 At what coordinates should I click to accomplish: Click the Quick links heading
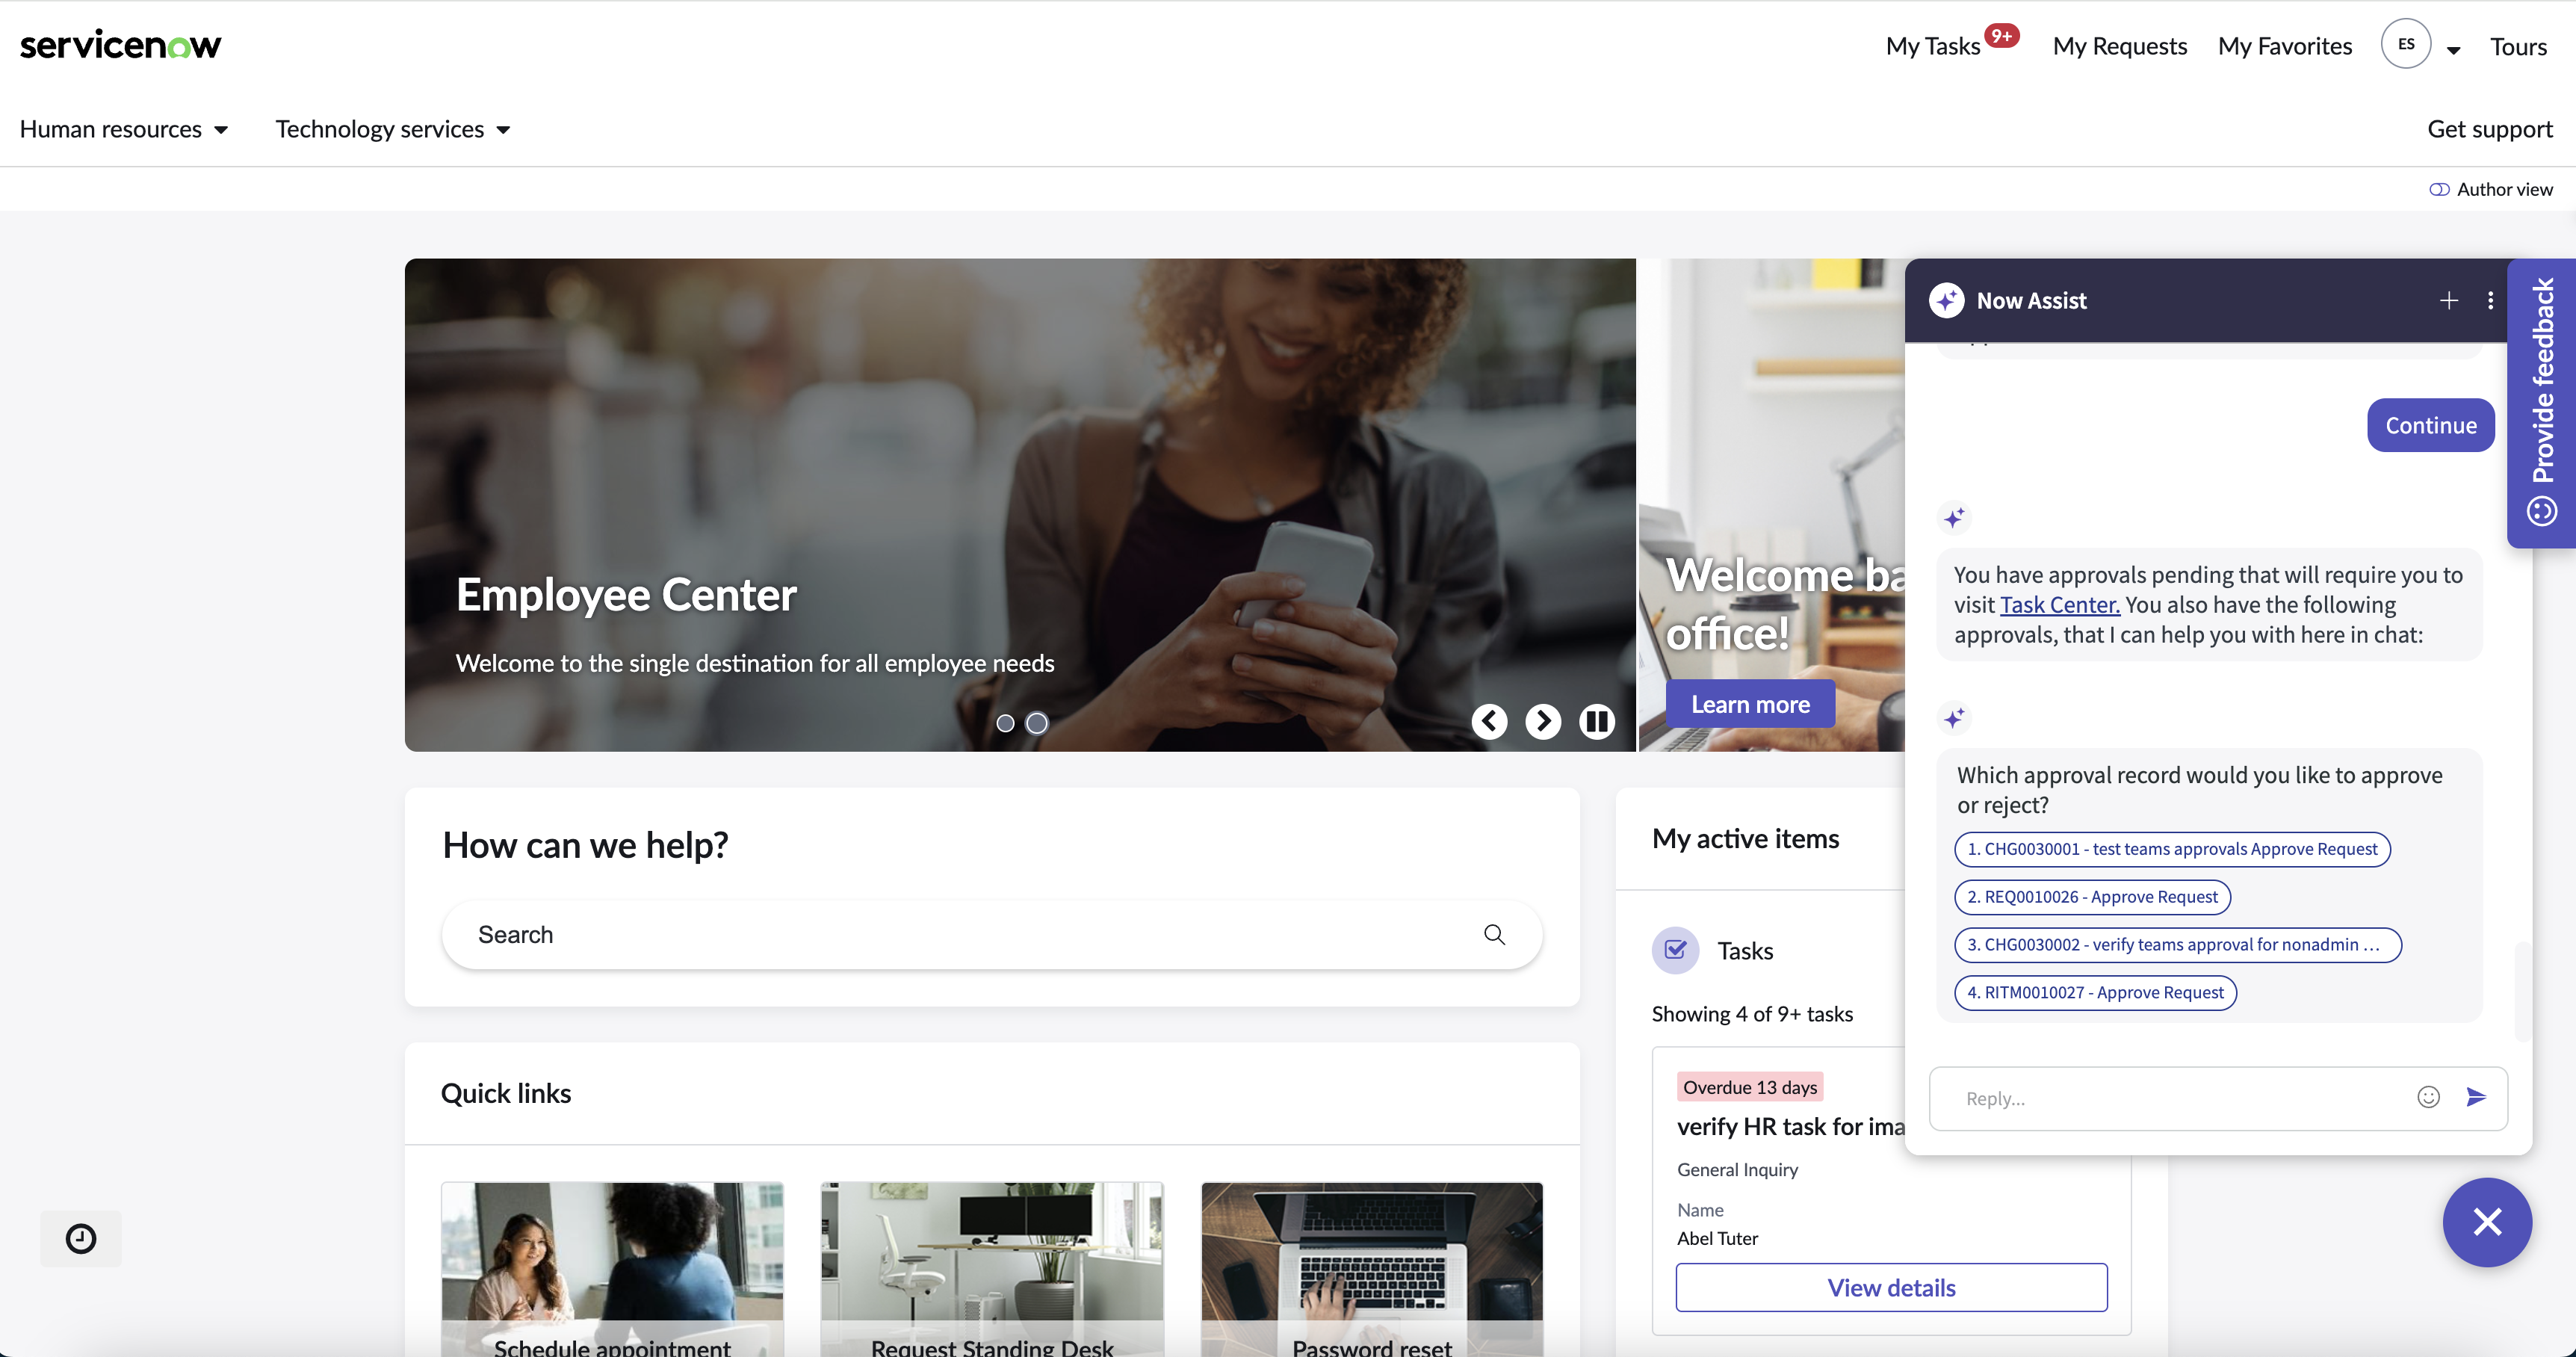click(x=506, y=1093)
